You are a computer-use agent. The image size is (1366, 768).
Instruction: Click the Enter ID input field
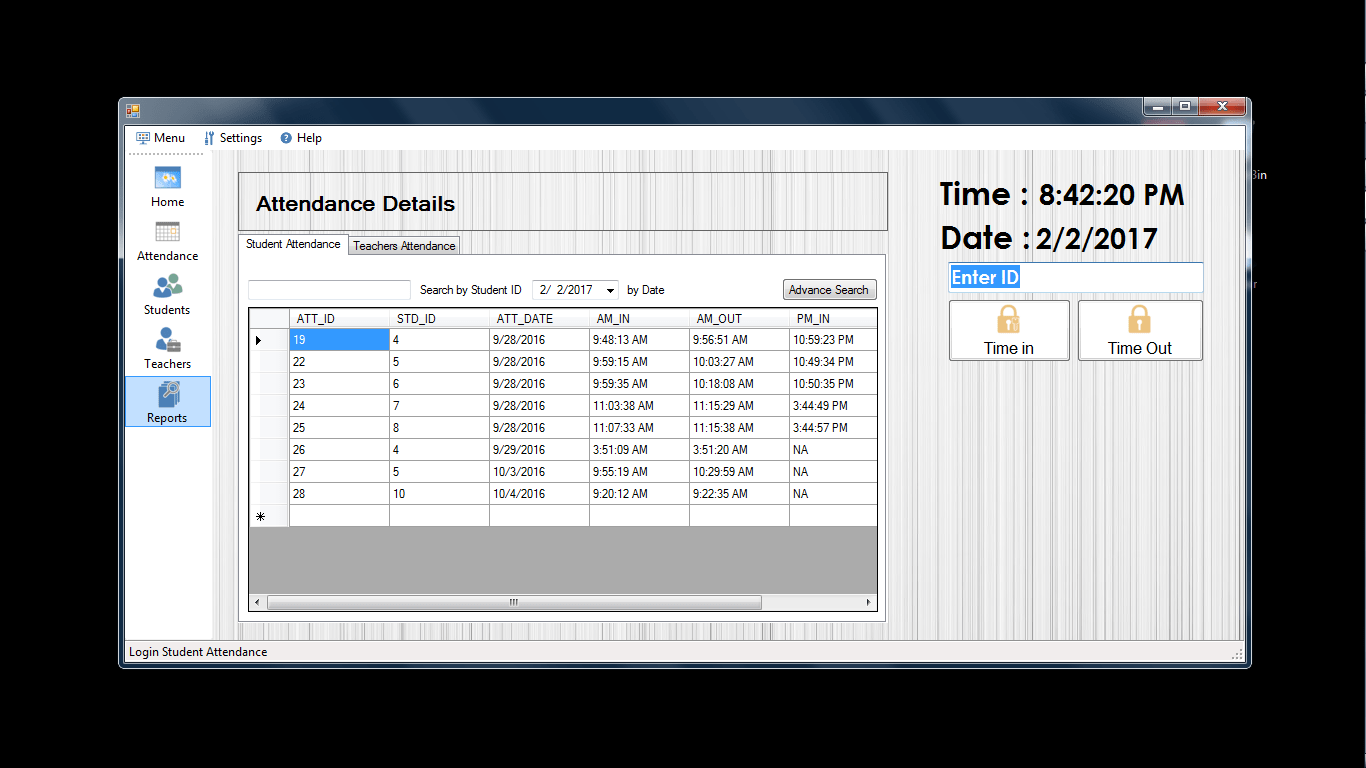pyautogui.click(x=1075, y=277)
